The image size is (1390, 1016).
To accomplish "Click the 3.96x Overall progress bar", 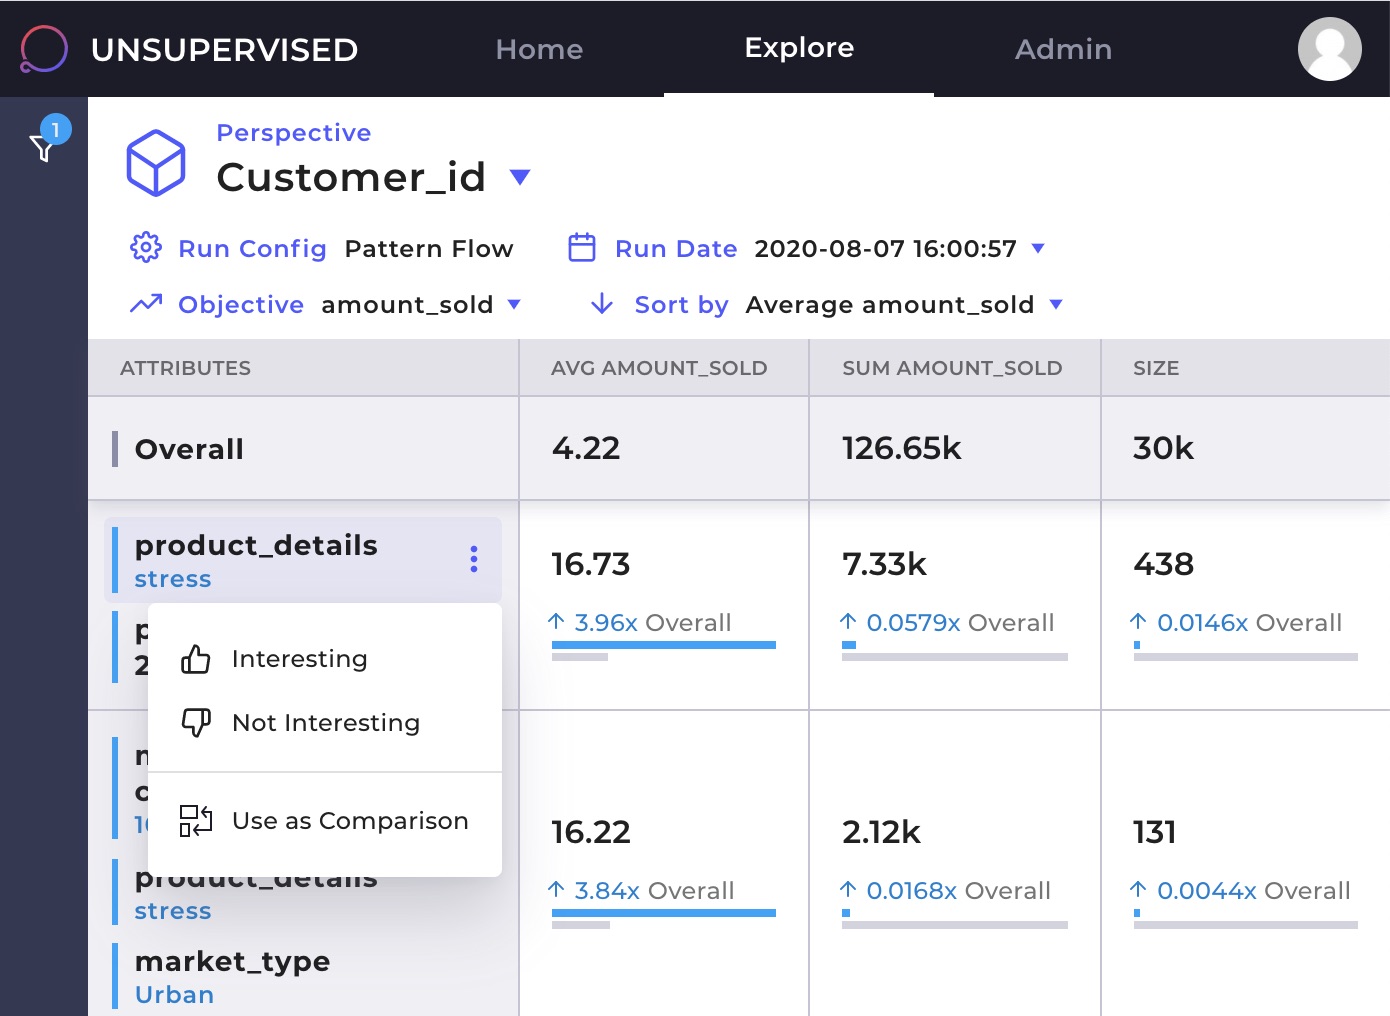I will coord(663,646).
